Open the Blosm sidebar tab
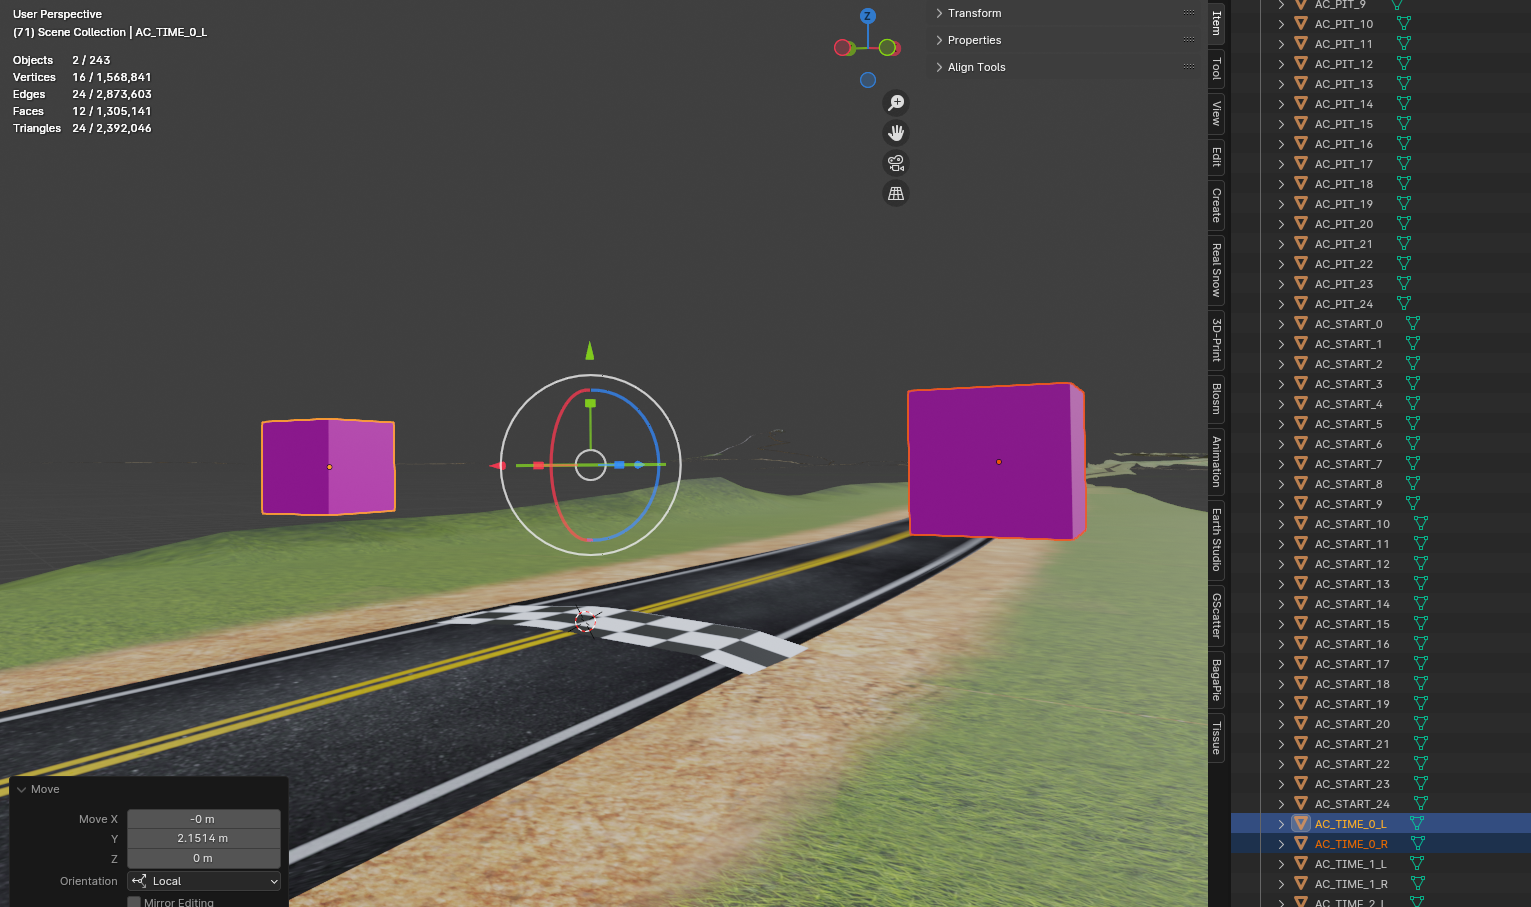The height and width of the screenshot is (907, 1531). pos(1217,398)
